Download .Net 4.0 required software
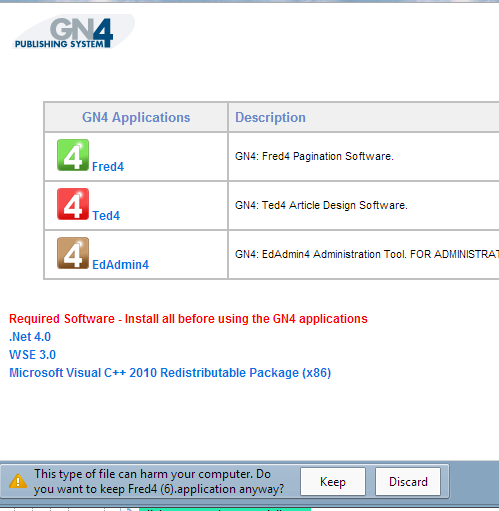The height and width of the screenshot is (511, 499). click(30, 337)
